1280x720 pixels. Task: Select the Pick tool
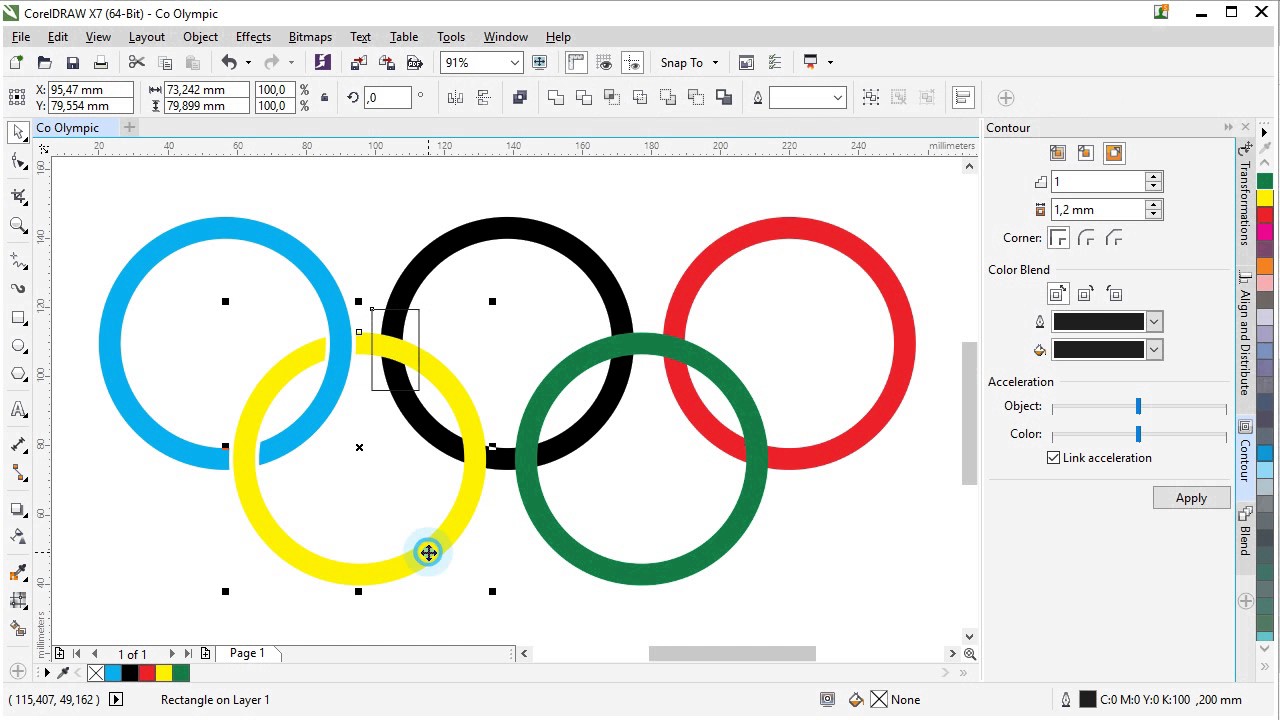click(18, 132)
